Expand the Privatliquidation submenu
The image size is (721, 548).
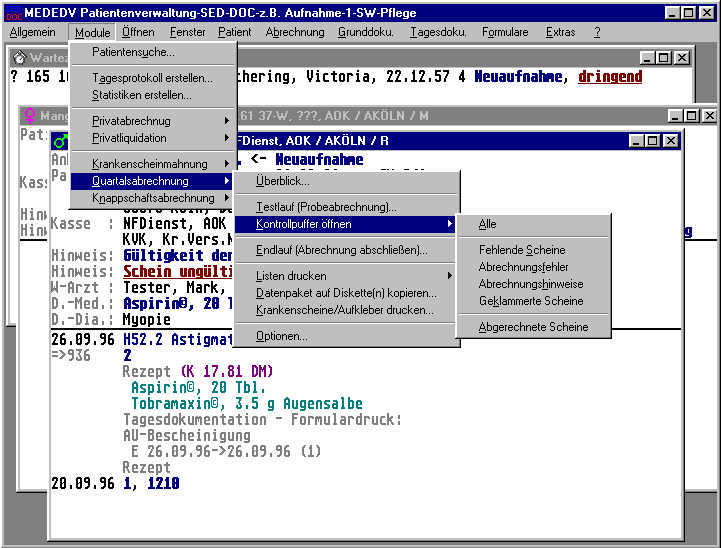coord(154,138)
